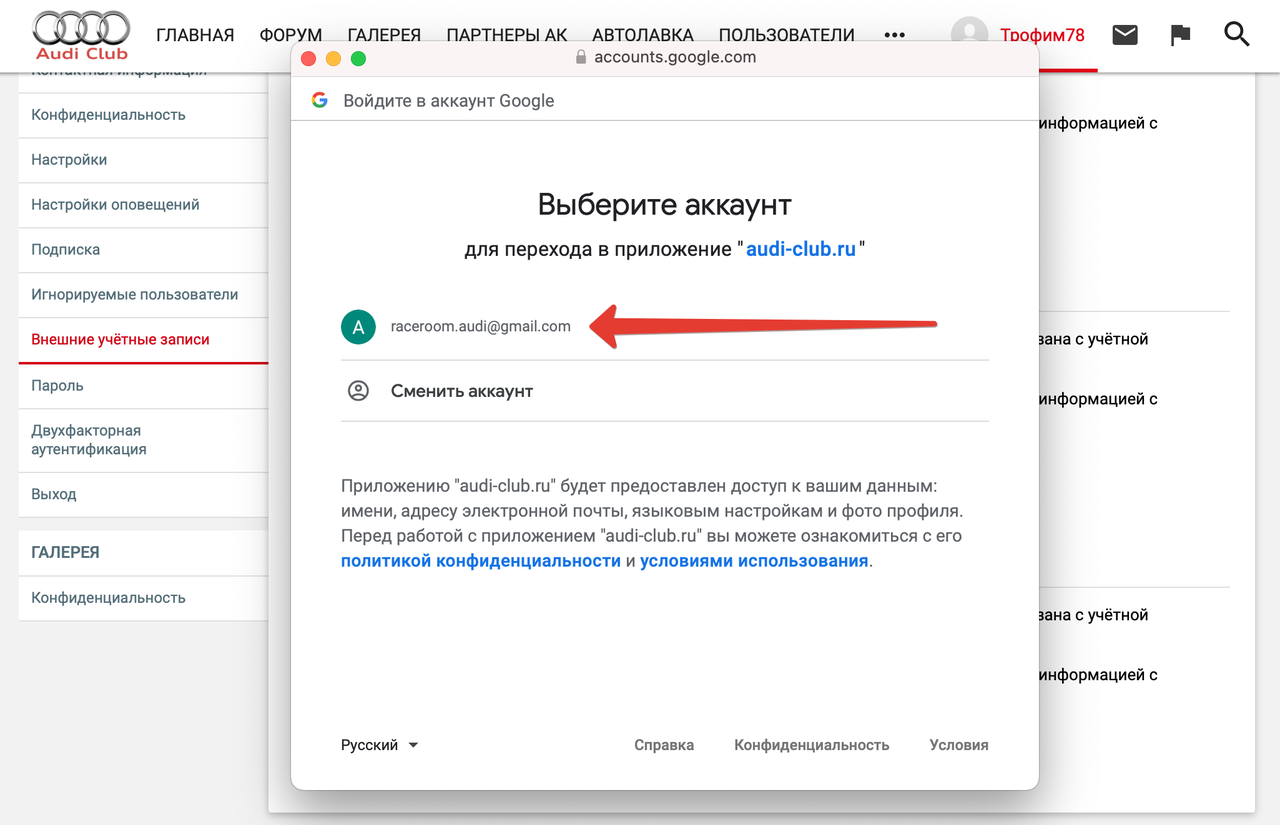The height and width of the screenshot is (825, 1280).
Task: Open the ПАРТНЕРЫ АК menu item
Action: point(507,35)
